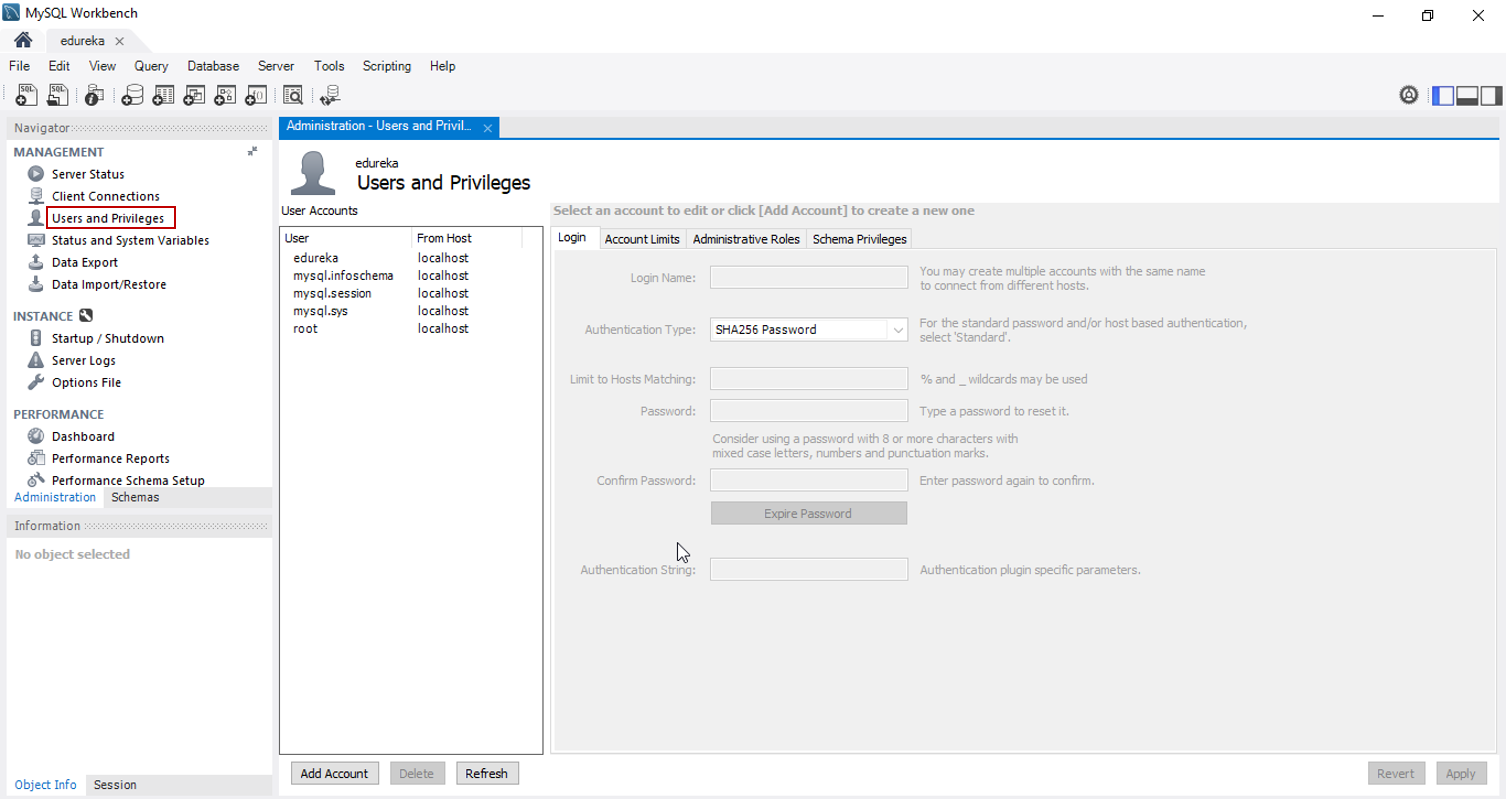Viewport: 1506px width, 799px height.
Task: Create a new schema icon
Action: 132,95
